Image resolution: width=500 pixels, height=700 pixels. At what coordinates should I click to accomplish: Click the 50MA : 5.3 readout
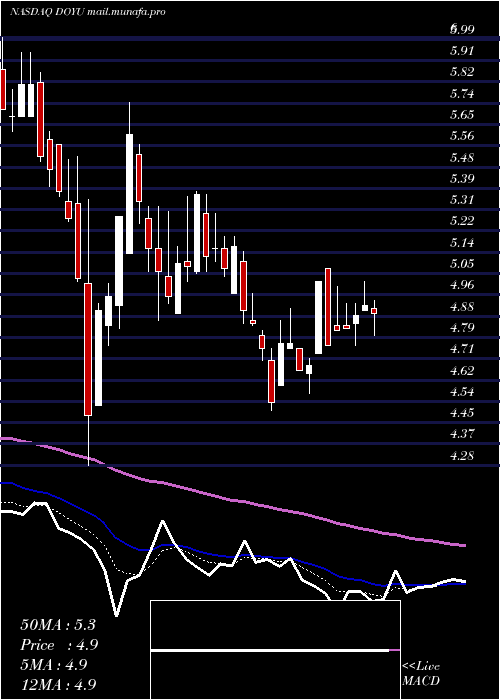pos(58,625)
